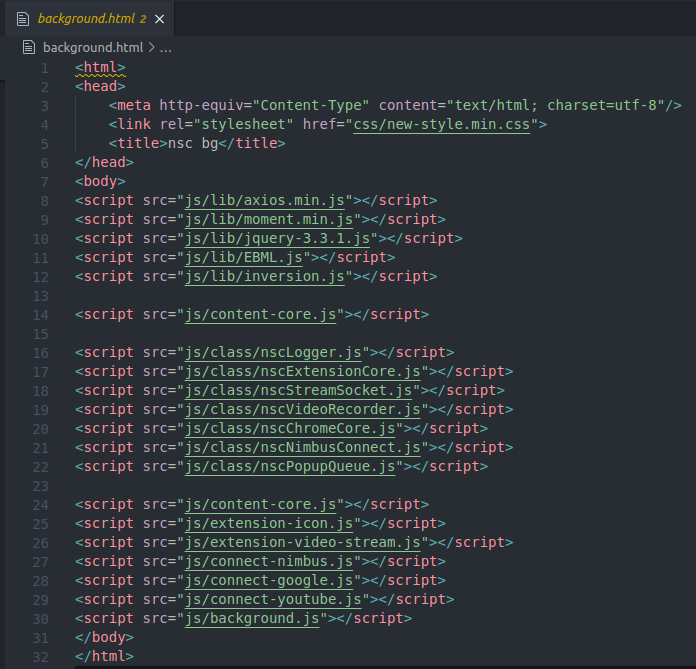Open the js/connect-youtube.js link

[273, 599]
